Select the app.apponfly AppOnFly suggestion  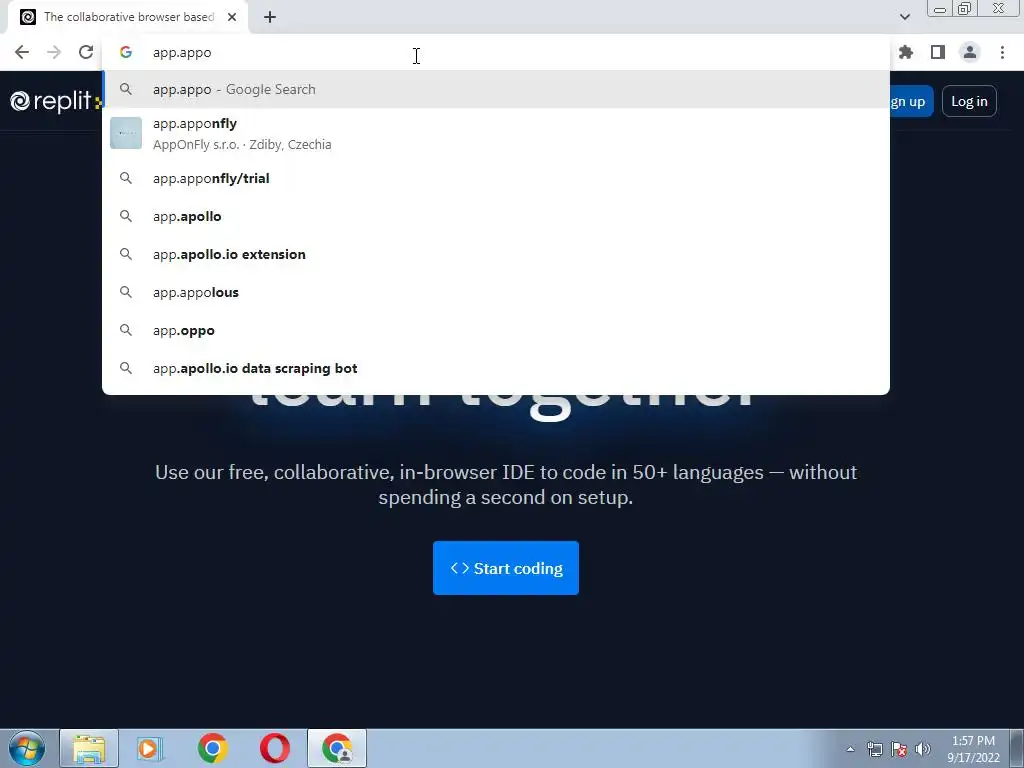pyautogui.click(x=496, y=133)
